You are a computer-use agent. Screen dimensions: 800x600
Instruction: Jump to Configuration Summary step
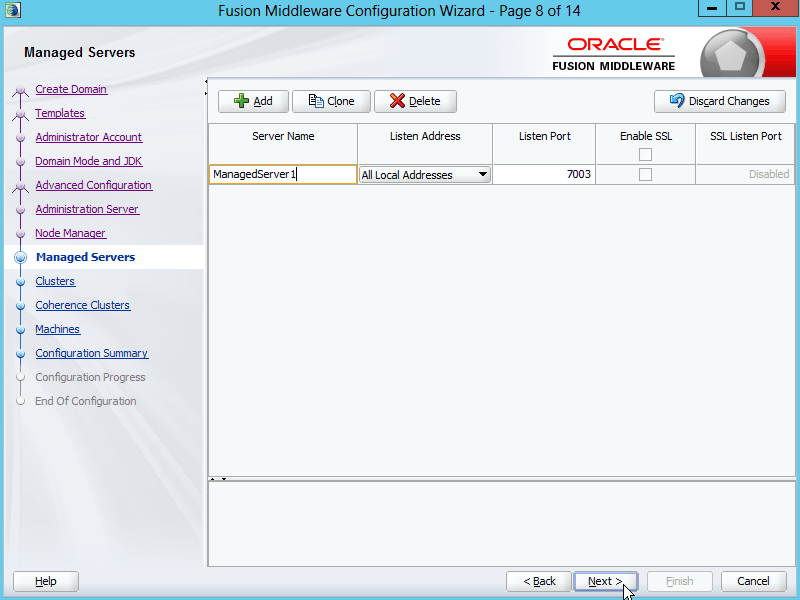[91, 353]
